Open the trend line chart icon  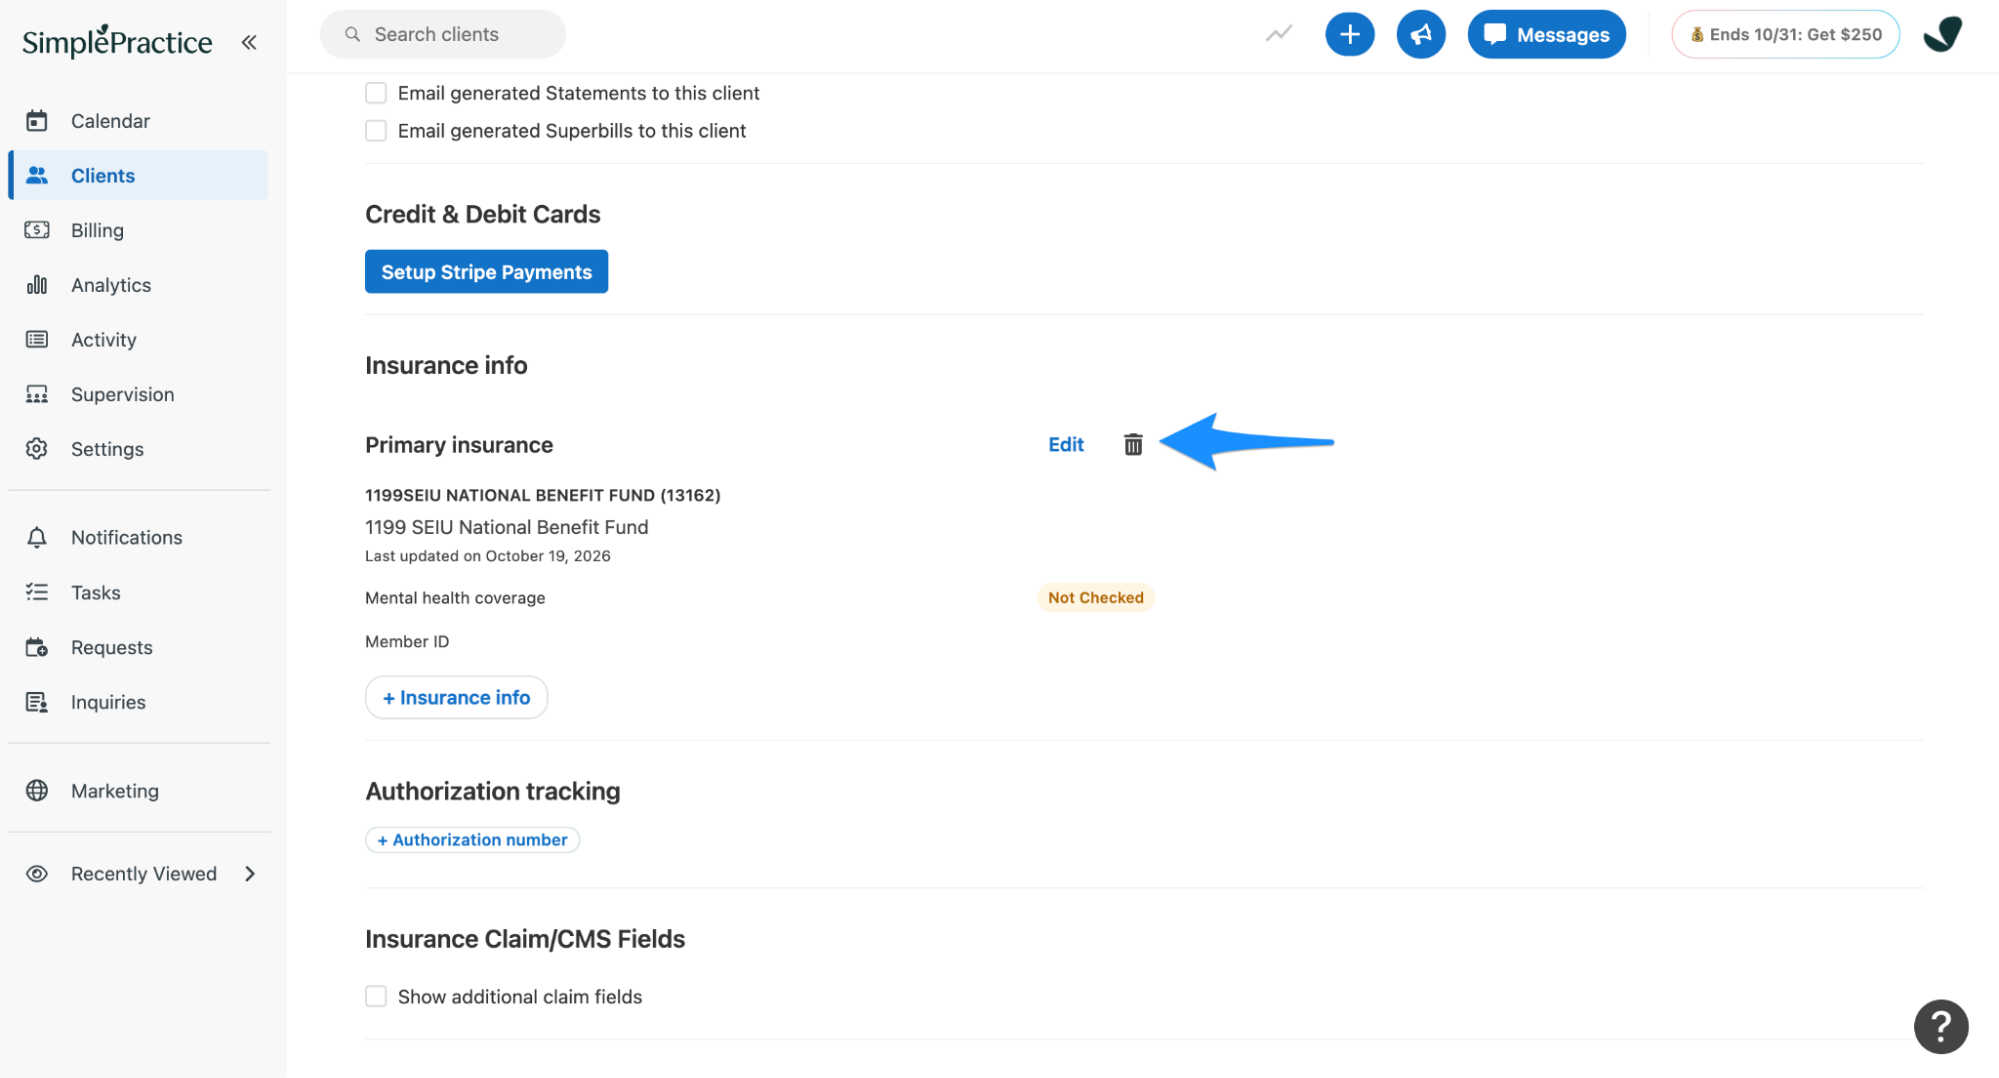(1278, 34)
